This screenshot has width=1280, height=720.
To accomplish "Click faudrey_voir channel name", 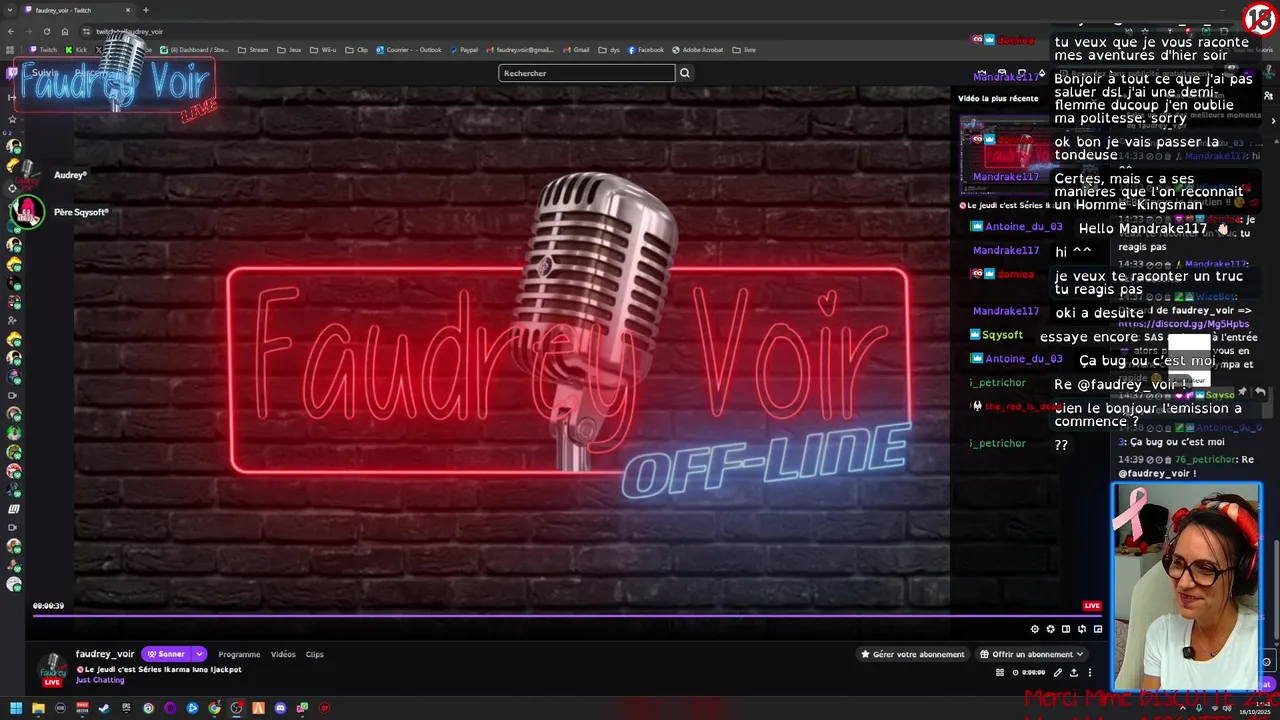I will point(104,654).
